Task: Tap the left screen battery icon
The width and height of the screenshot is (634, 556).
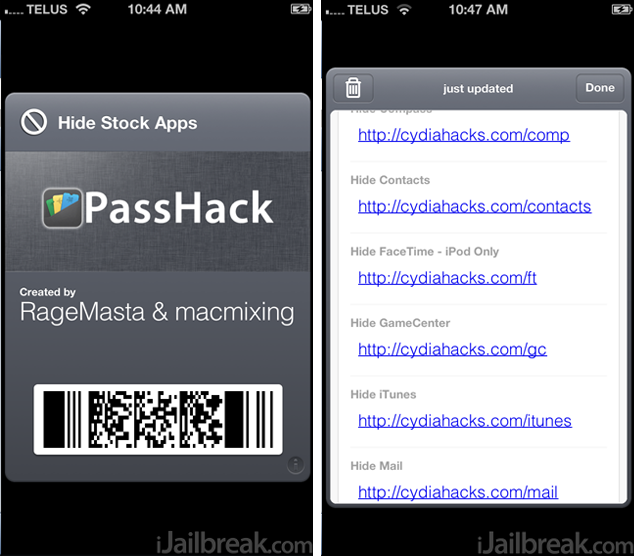Action: (x=301, y=9)
